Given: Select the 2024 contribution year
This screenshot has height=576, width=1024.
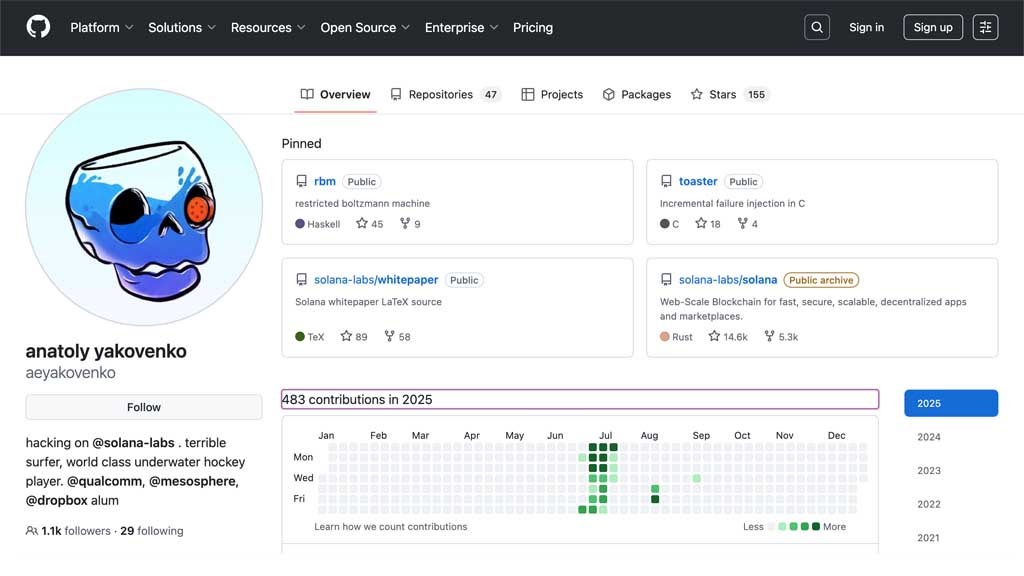Looking at the screenshot, I should [x=929, y=437].
